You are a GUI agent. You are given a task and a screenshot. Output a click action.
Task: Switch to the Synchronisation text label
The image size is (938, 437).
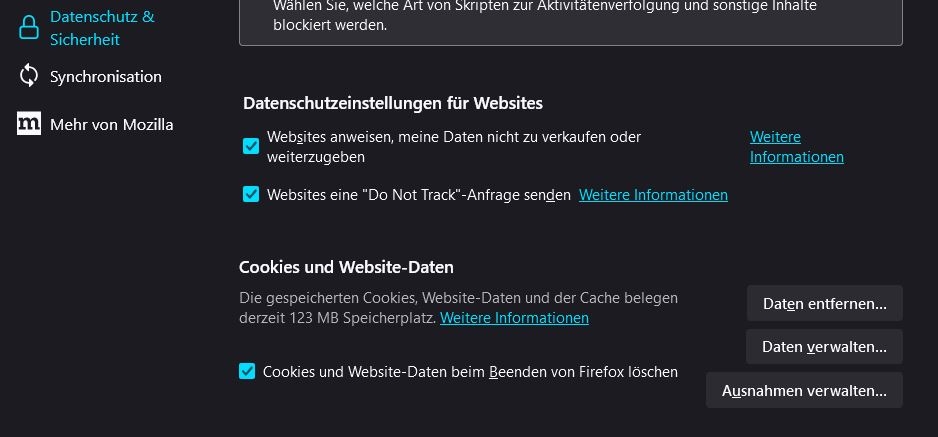coord(105,76)
